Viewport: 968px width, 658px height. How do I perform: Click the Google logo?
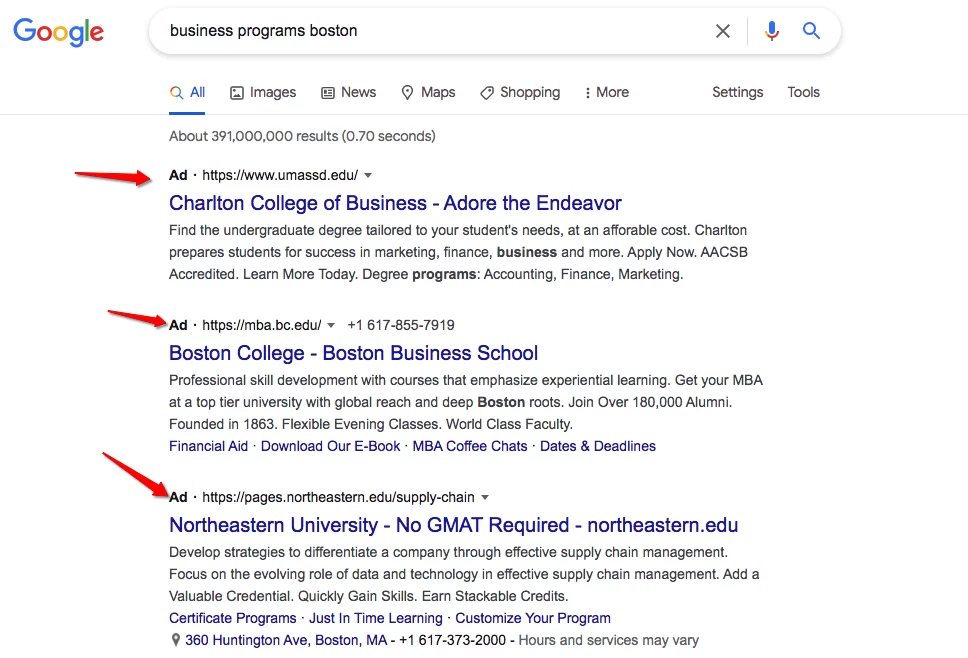(x=59, y=31)
